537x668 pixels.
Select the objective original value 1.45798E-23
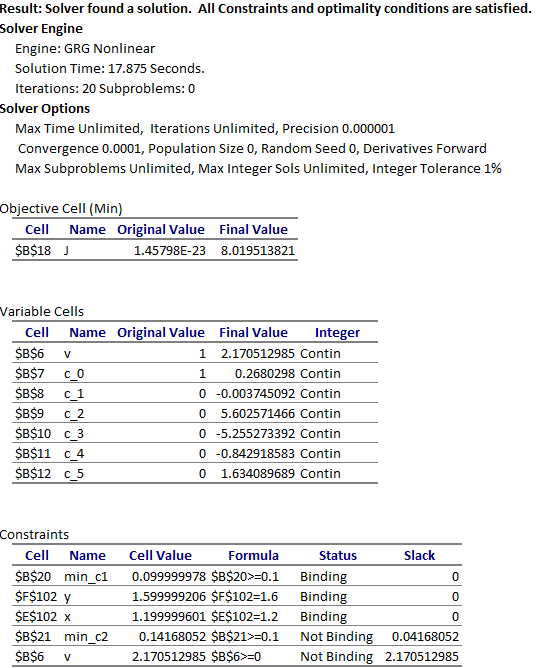tap(169, 250)
